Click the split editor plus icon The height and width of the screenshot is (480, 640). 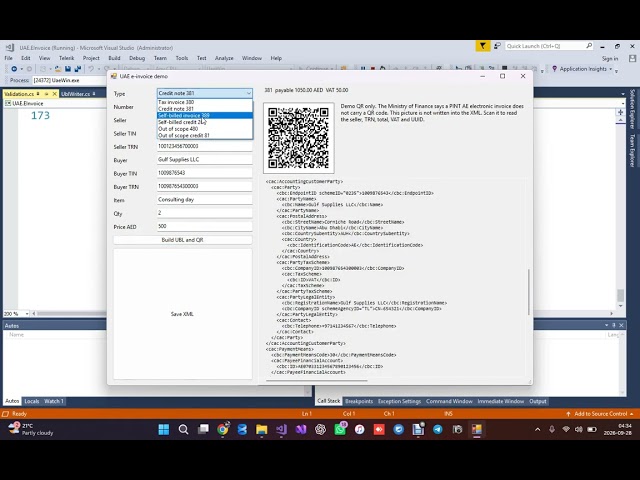[620, 112]
